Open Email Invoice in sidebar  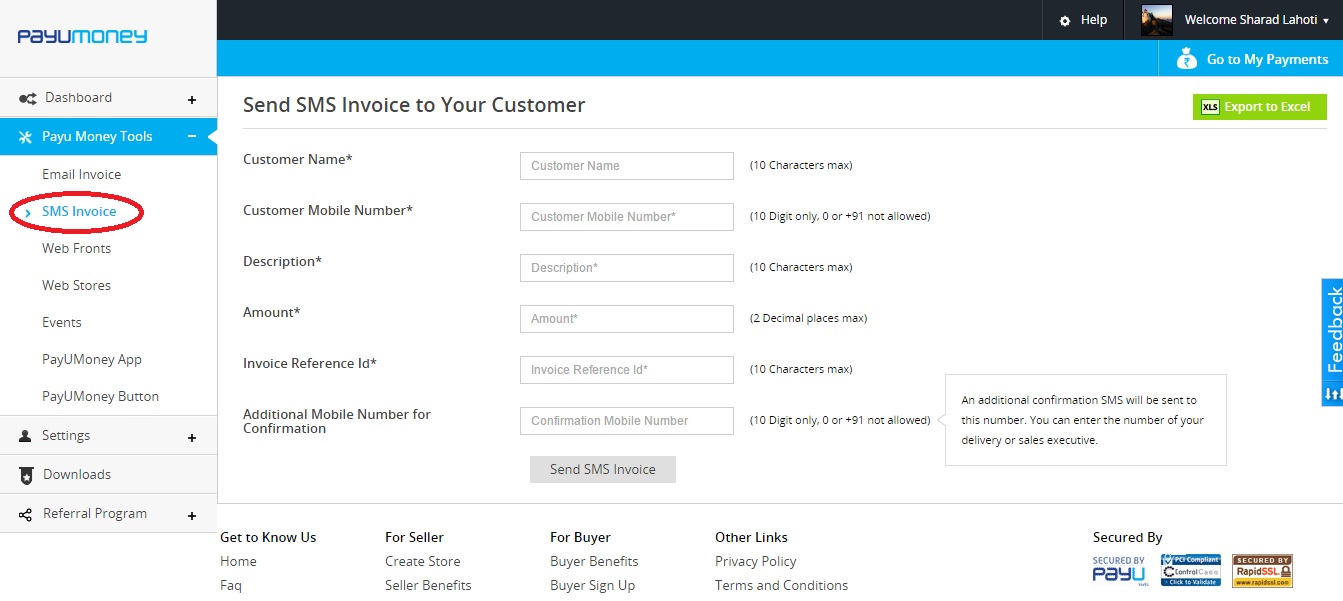click(81, 174)
